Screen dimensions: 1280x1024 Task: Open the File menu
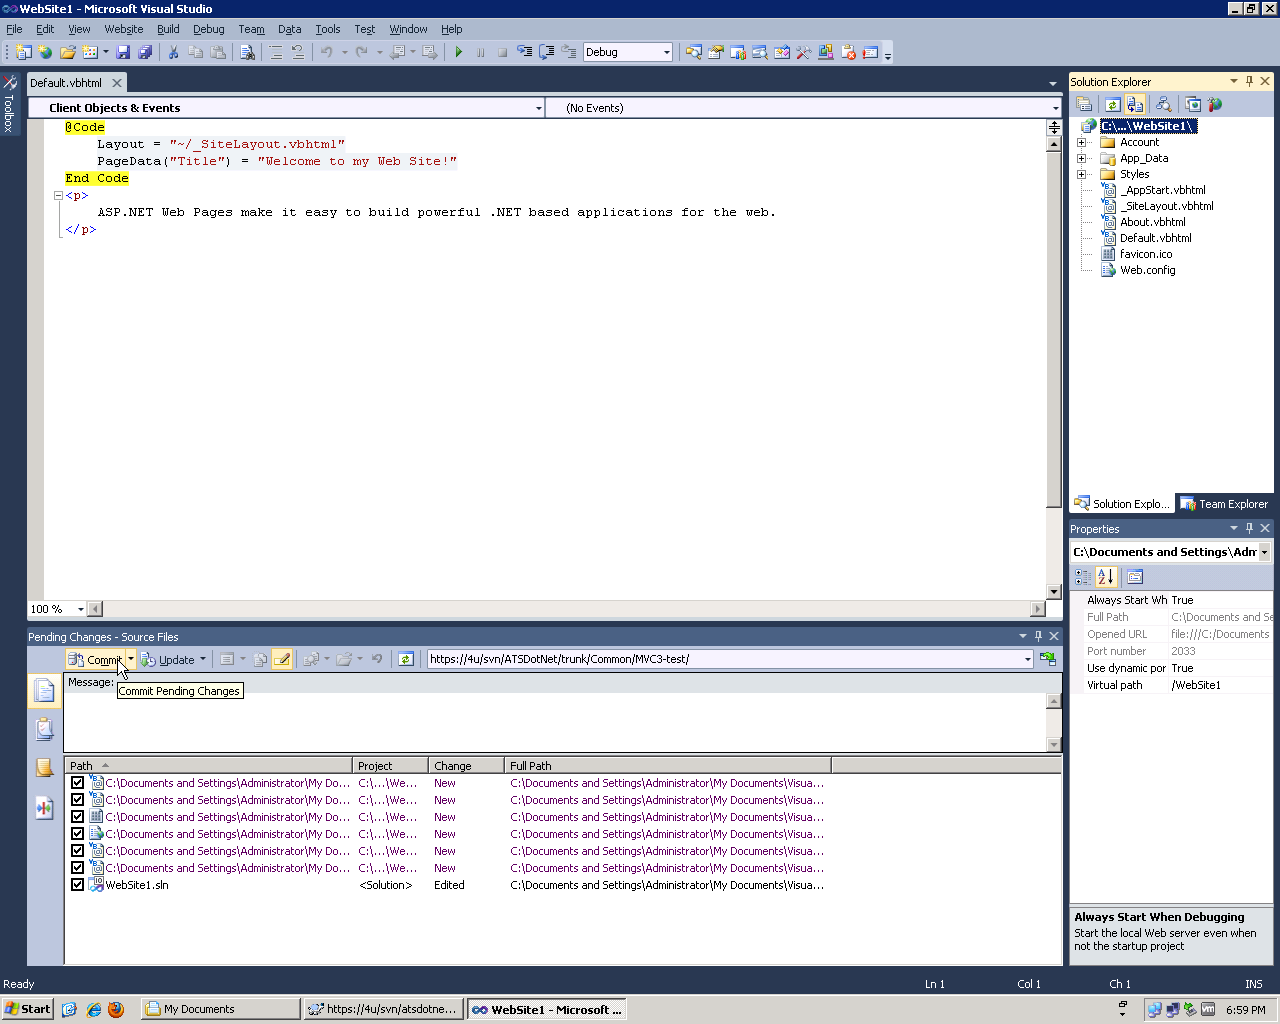tap(14, 29)
